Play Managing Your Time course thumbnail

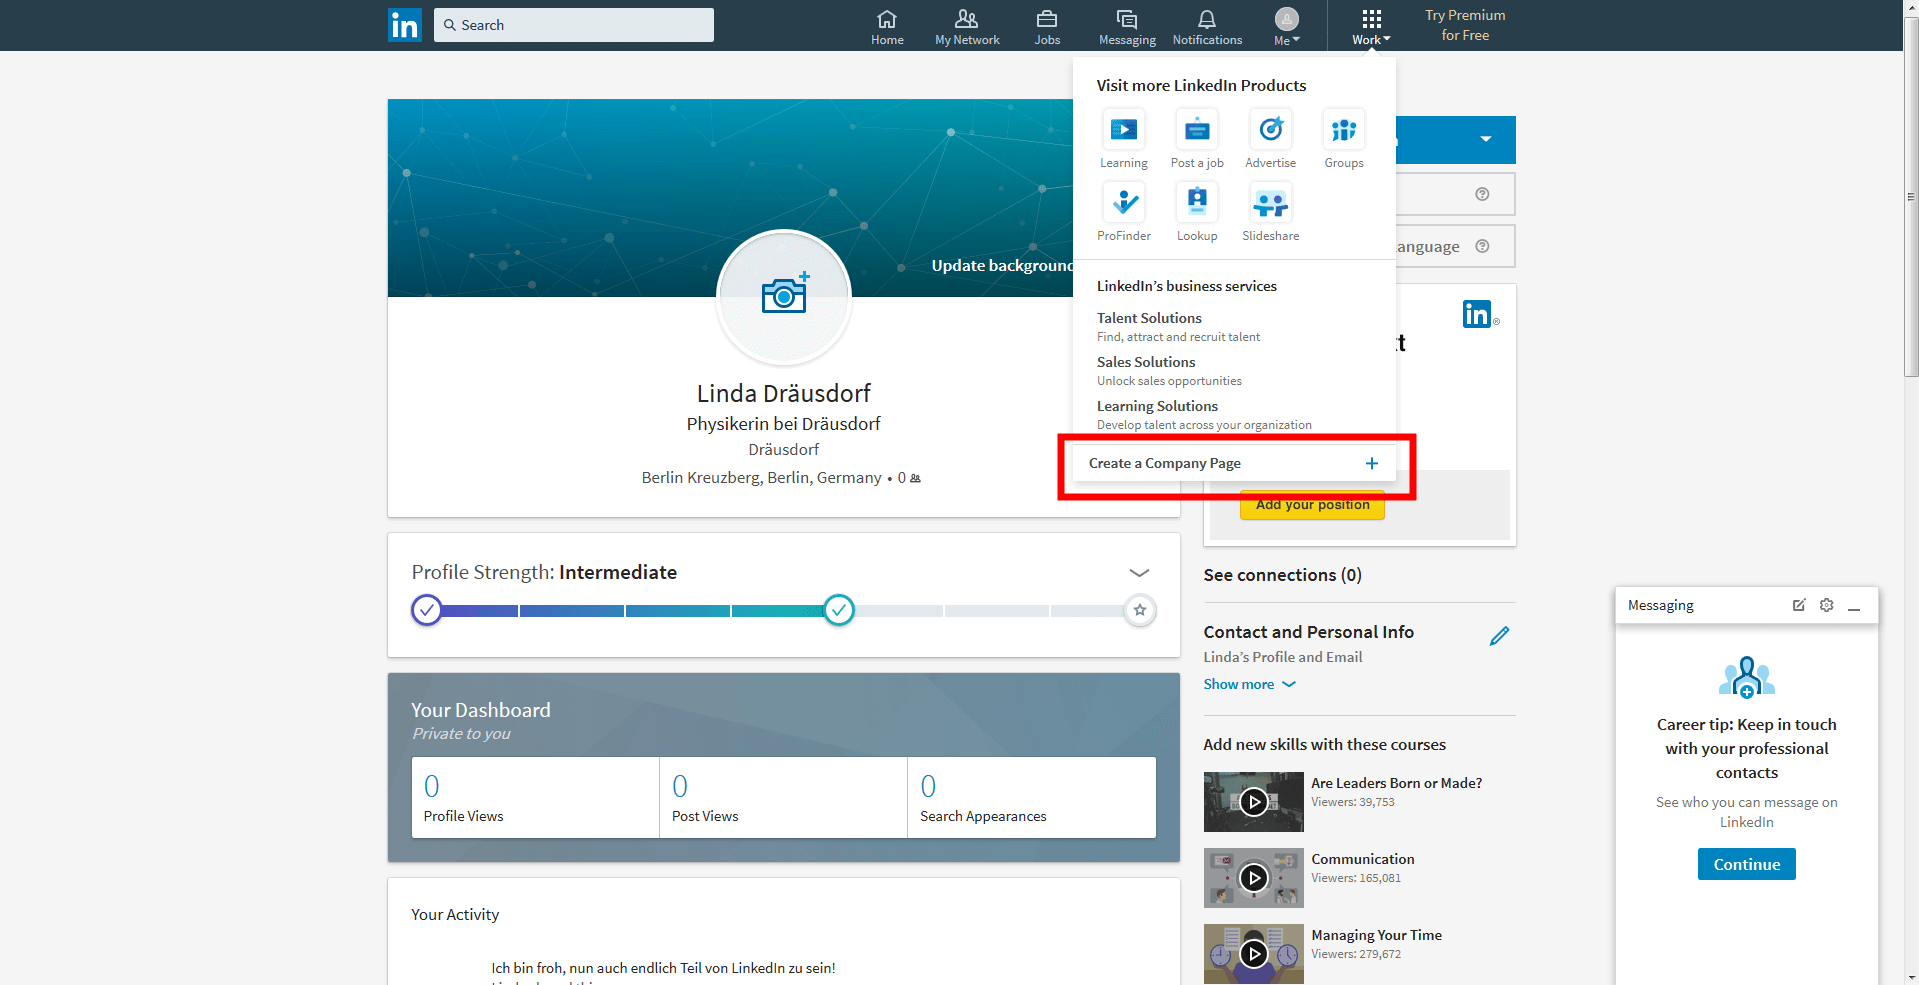(1253, 954)
